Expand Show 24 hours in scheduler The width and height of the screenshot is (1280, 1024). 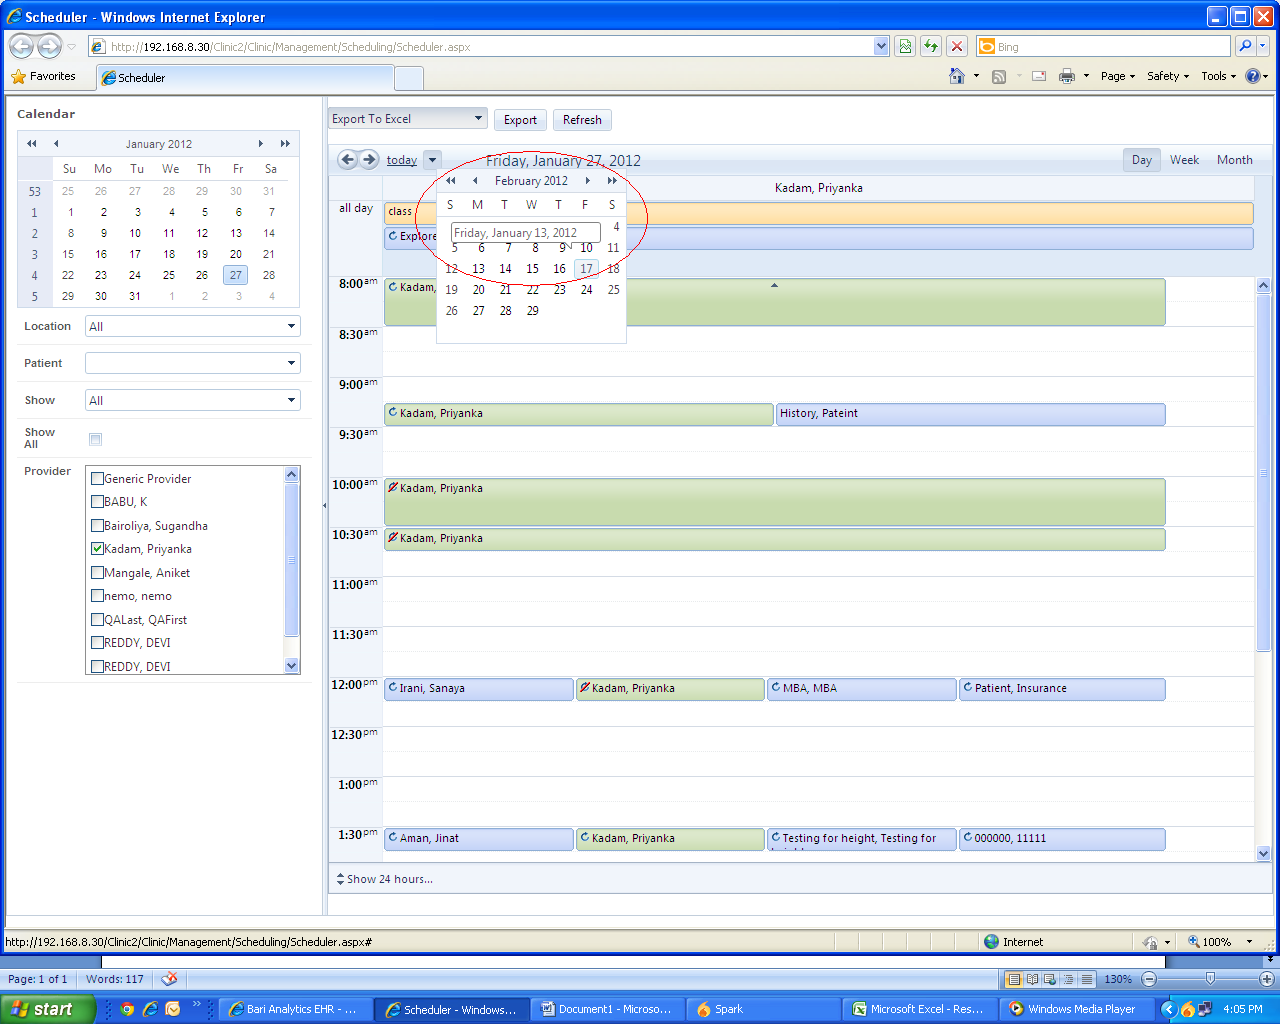point(385,879)
